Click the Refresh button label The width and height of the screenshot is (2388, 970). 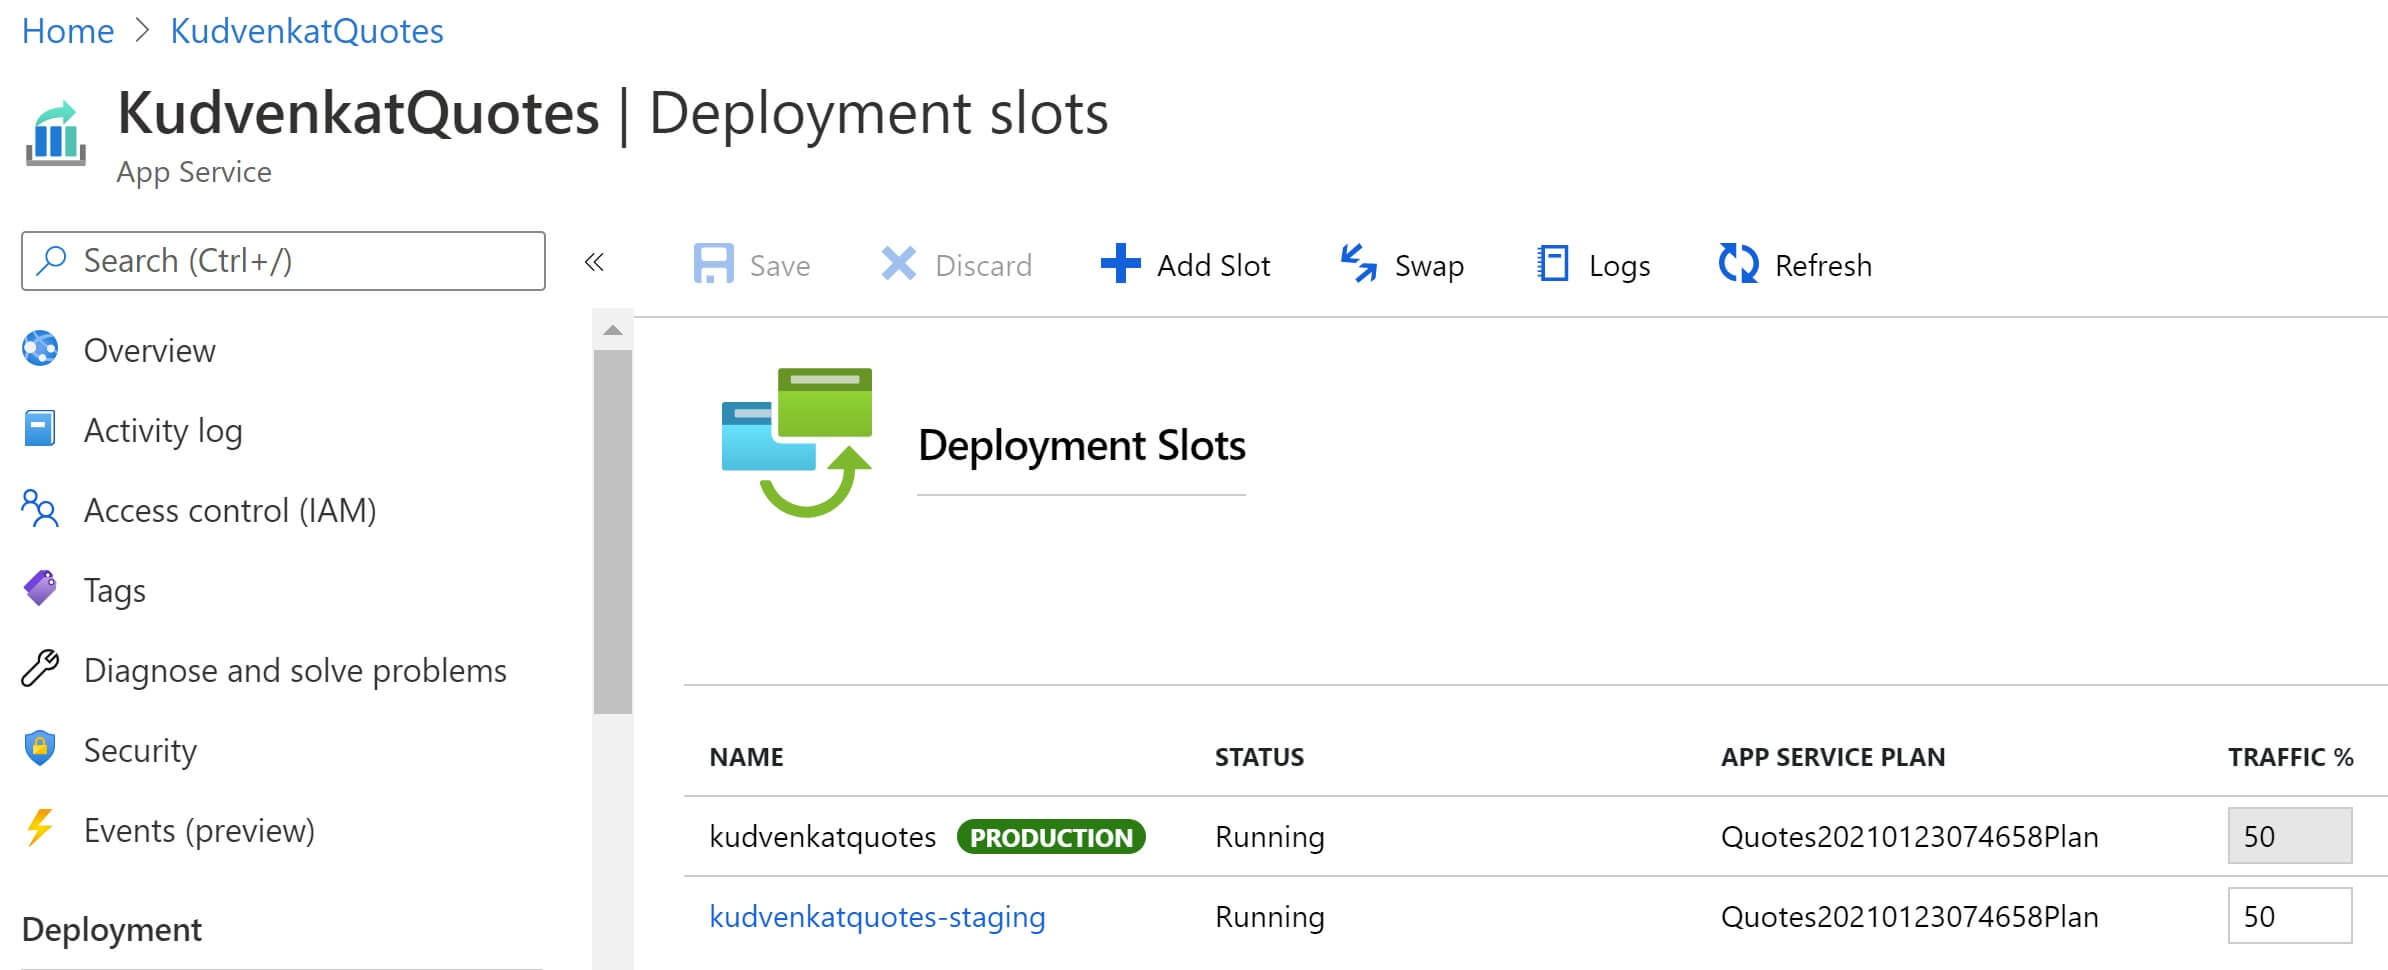[1823, 266]
